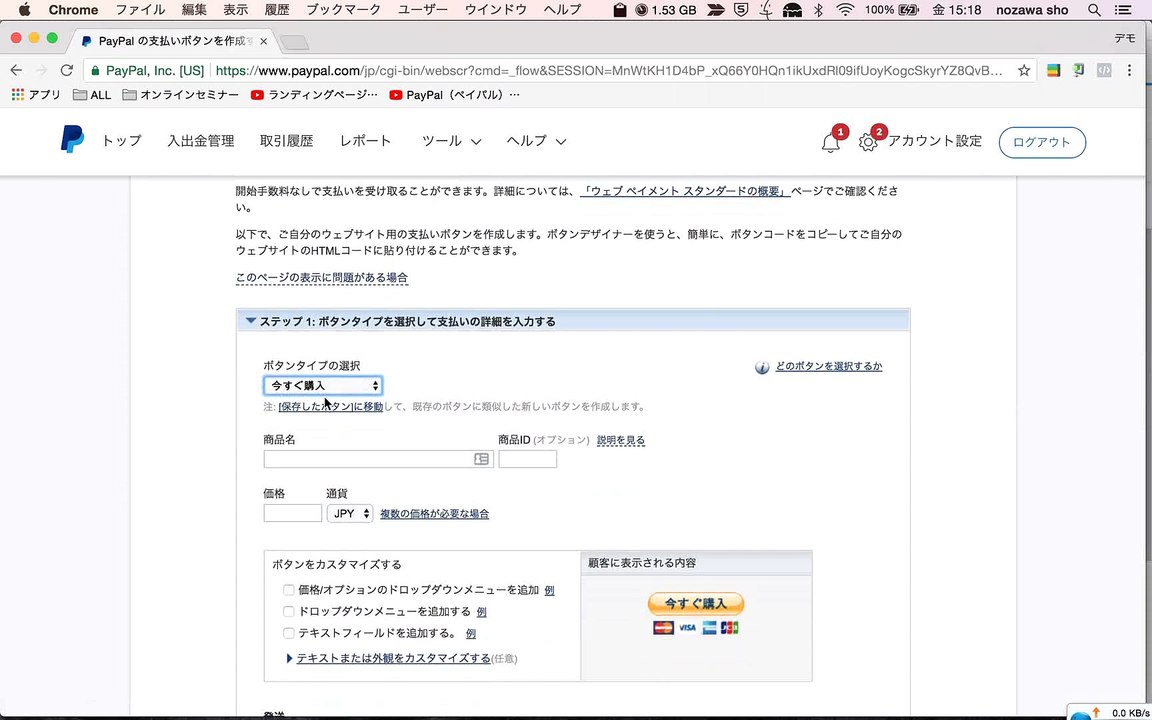
Task: Check 価格/オプションのドロップダウンメニューを追加 checkbox
Action: [x=289, y=590]
